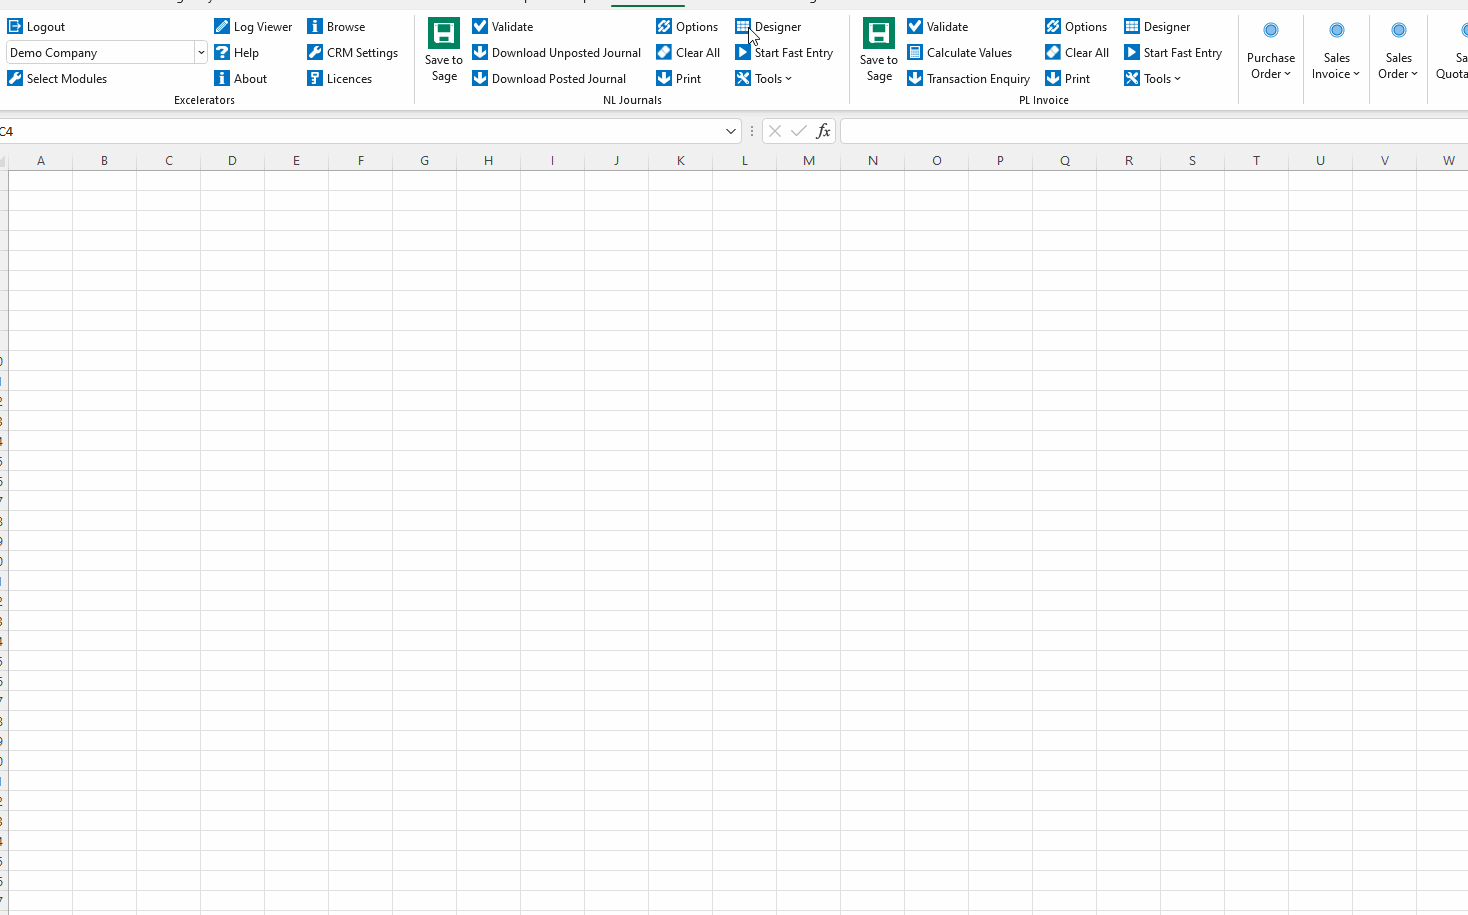Screen dimensions: 1468x915
Task: Save PL Invoice to Sage
Action: tap(879, 50)
